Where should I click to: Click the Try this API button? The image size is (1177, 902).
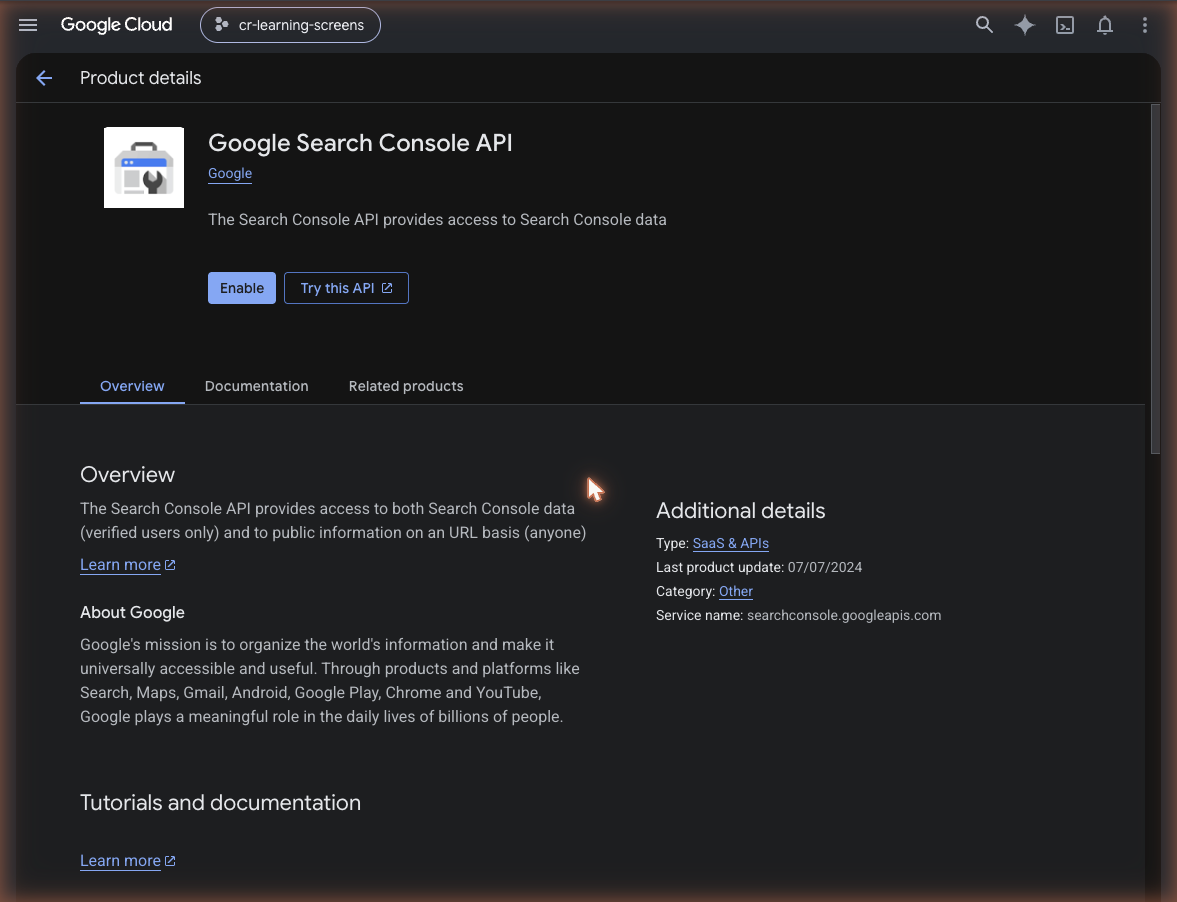tap(346, 288)
